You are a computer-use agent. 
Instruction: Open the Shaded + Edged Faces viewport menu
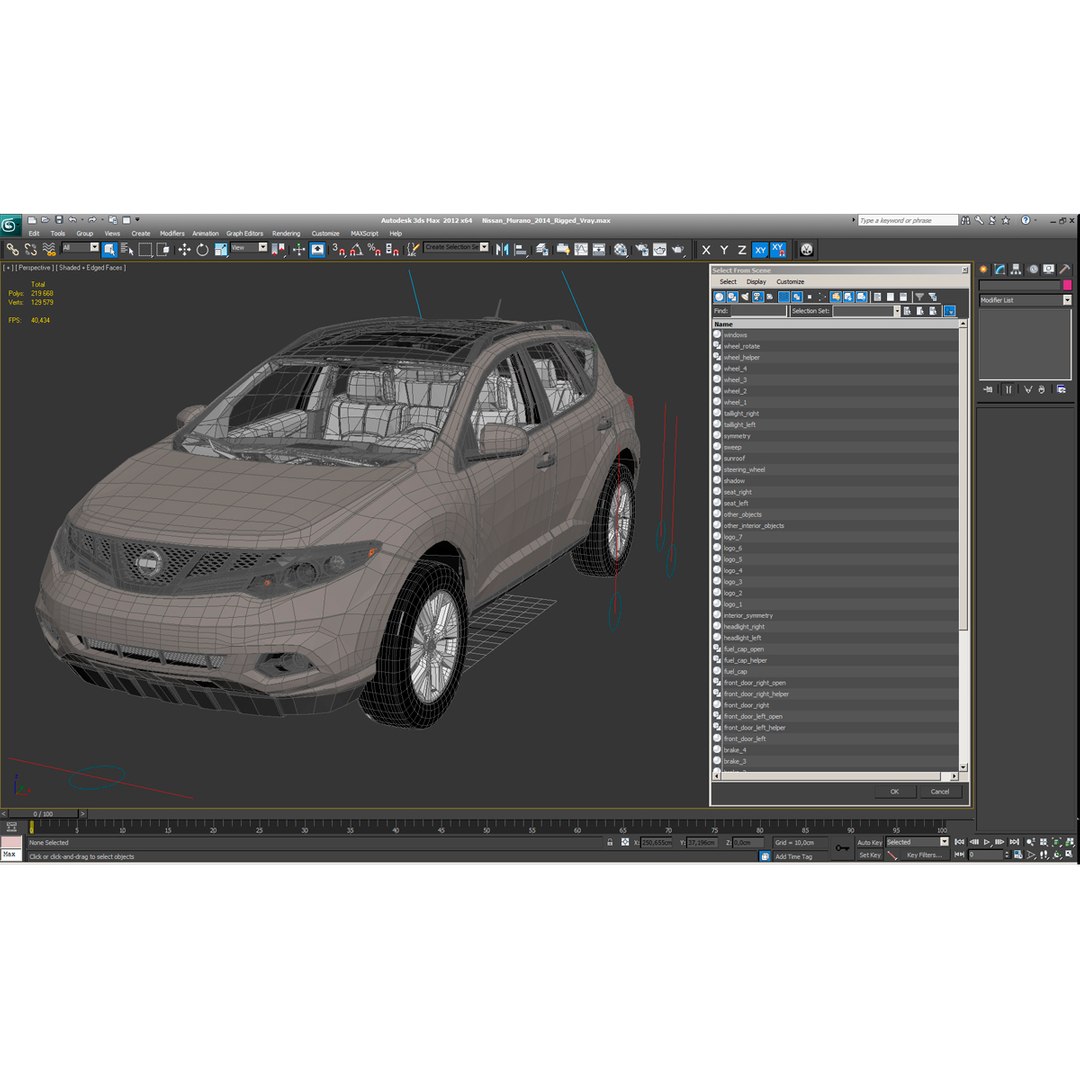click(91, 267)
